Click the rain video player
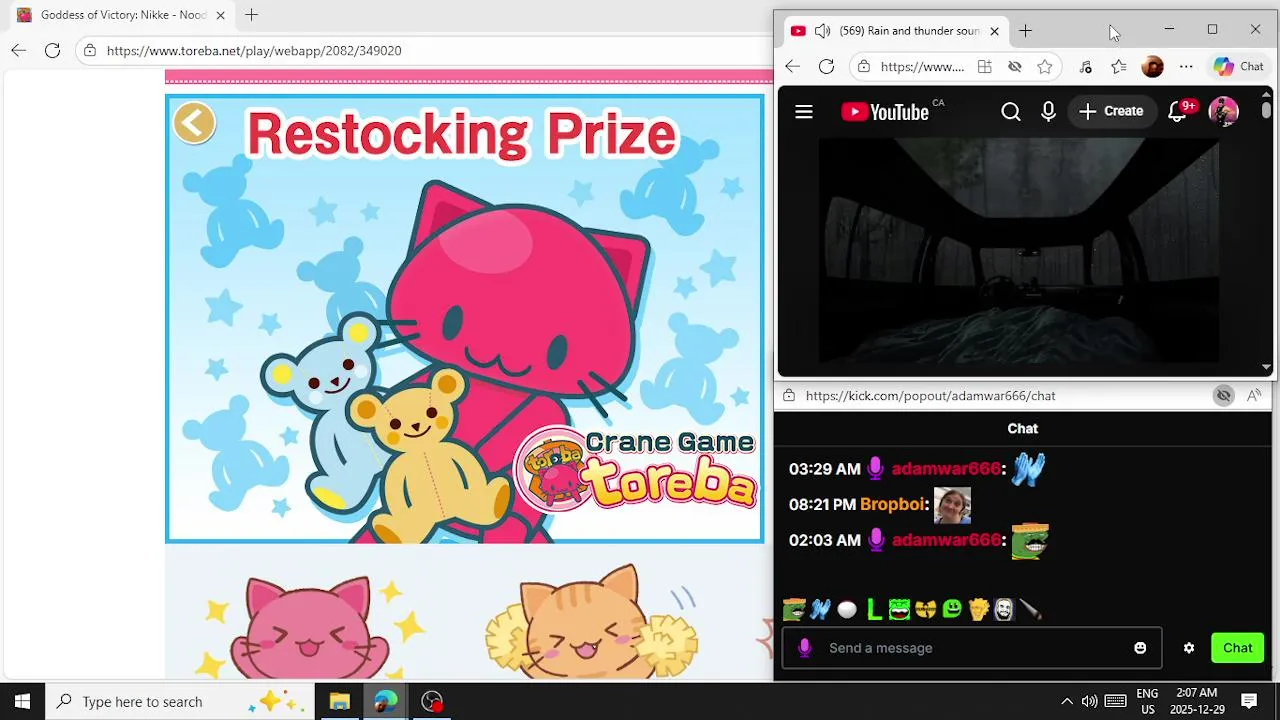Viewport: 1280px width, 720px height. [1018, 251]
